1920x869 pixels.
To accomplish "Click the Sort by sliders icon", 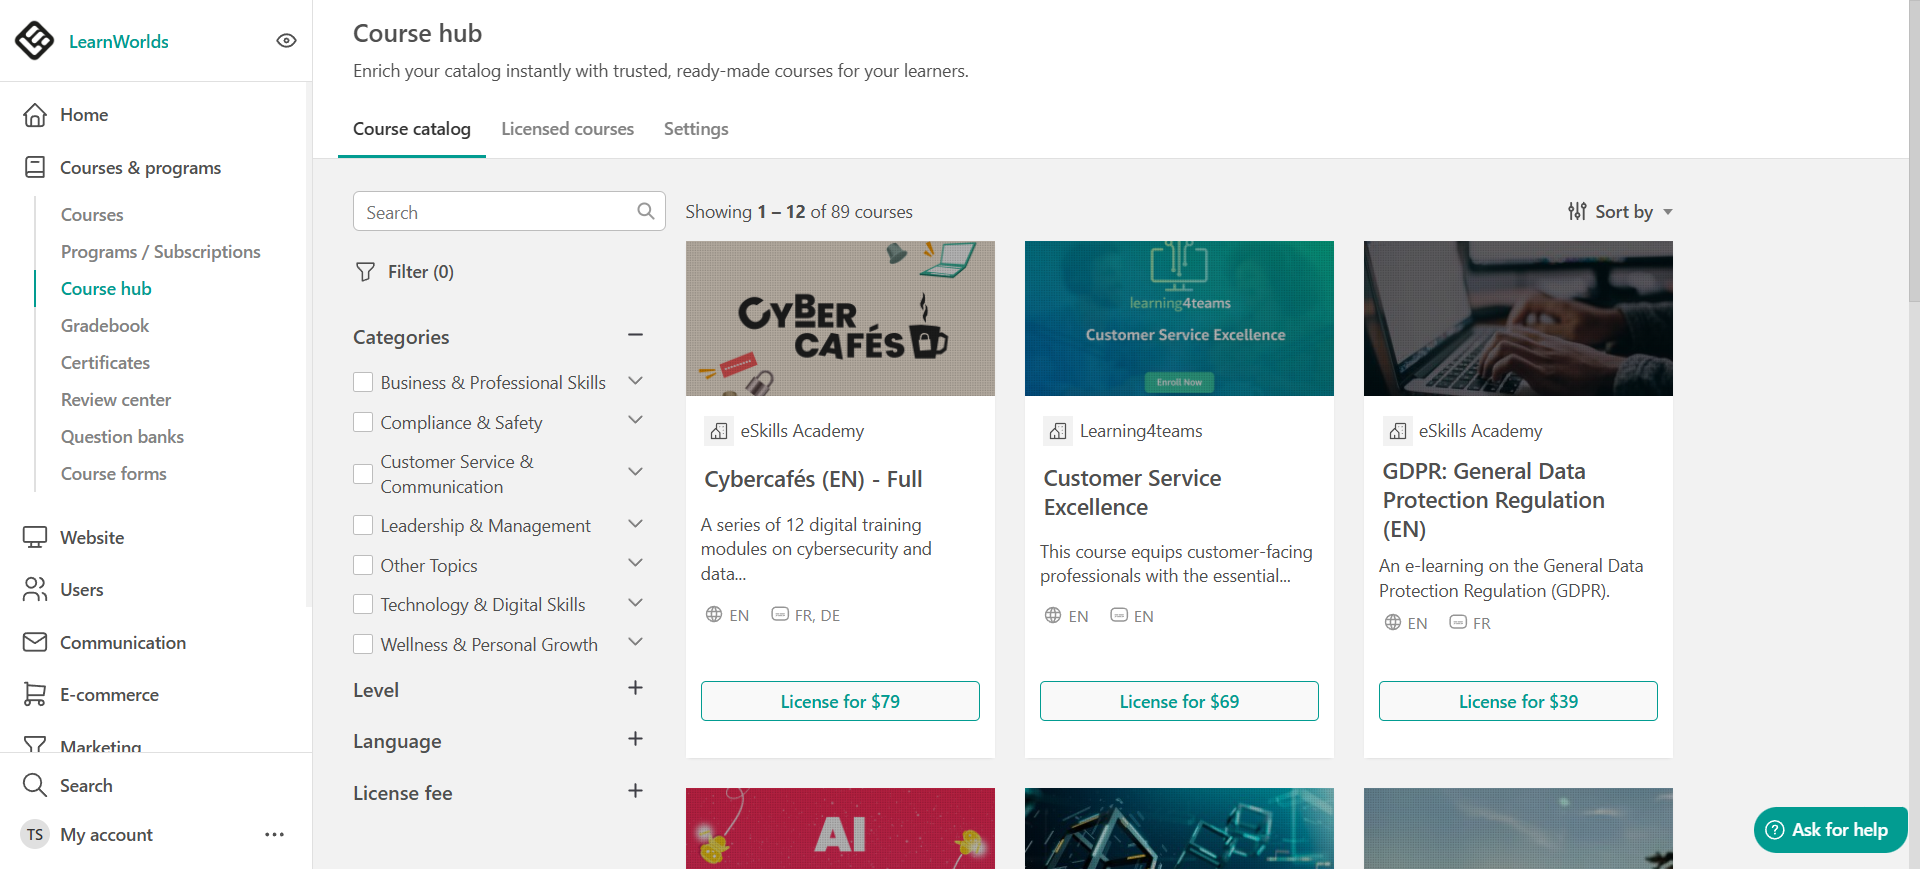I will [1577, 211].
